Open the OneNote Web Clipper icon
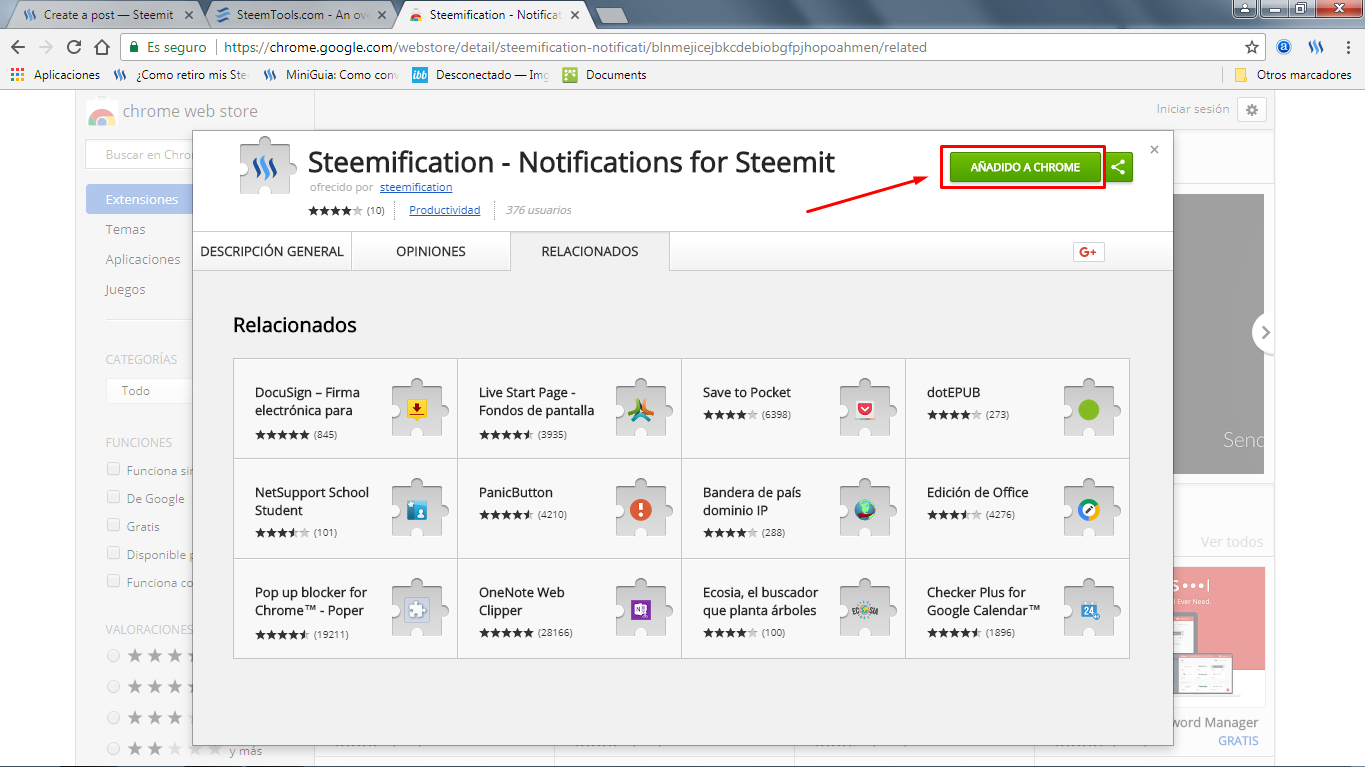Screen dimensions: 1365x767 coord(640,608)
